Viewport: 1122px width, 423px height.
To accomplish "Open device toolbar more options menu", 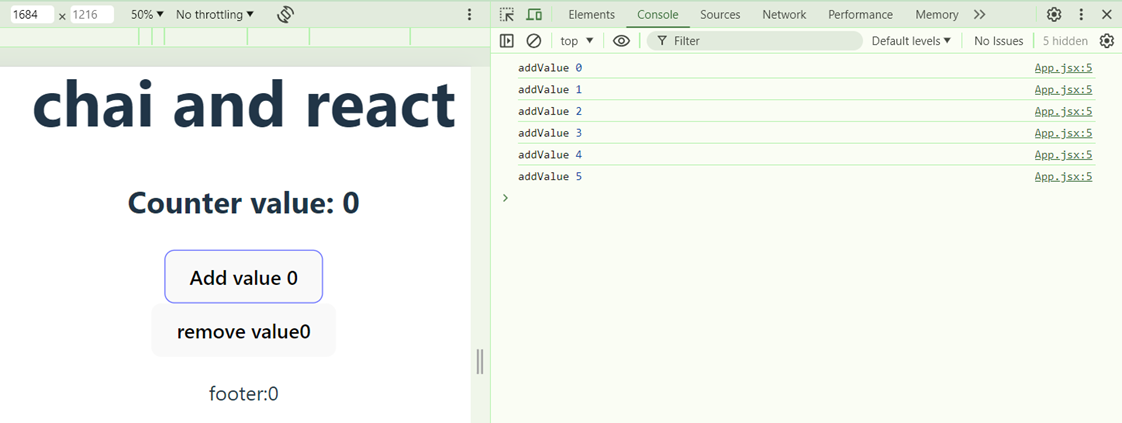I will click(469, 14).
